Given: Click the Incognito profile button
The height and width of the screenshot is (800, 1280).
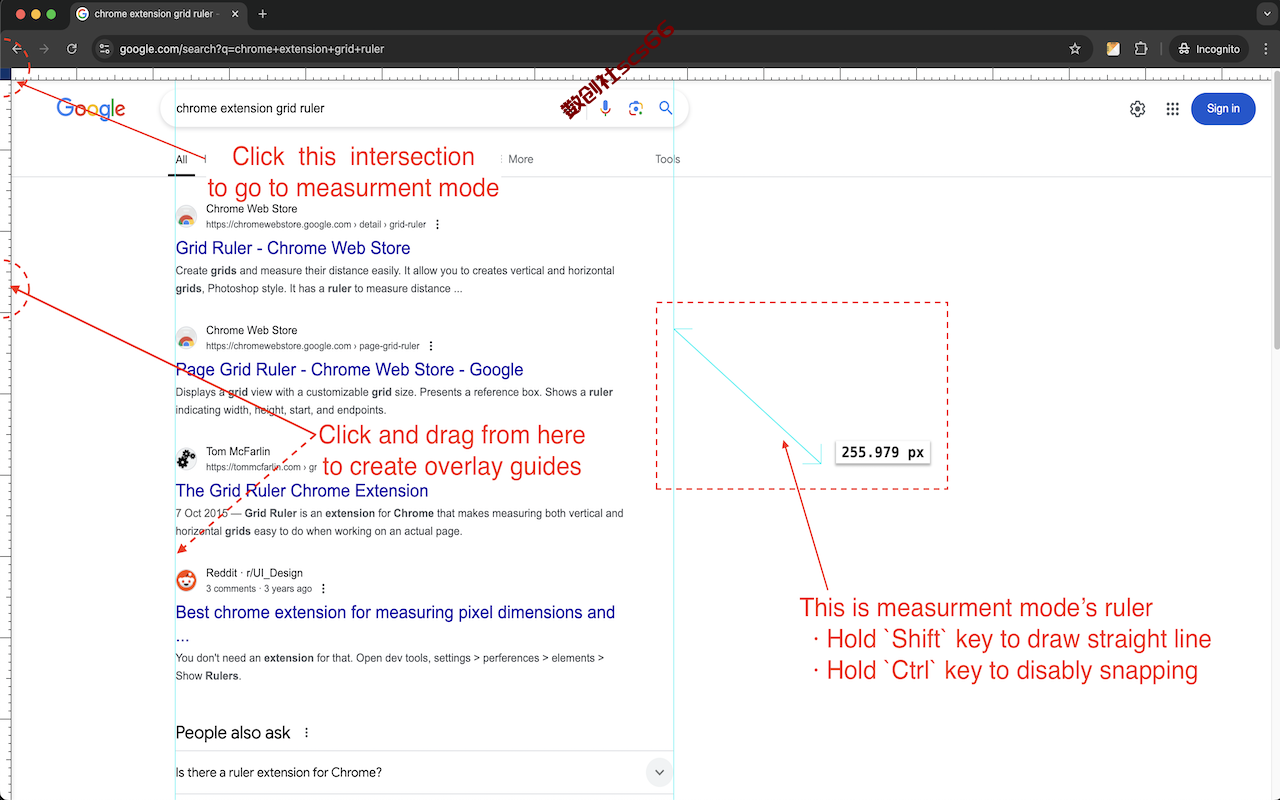Looking at the screenshot, I should coord(1208,49).
